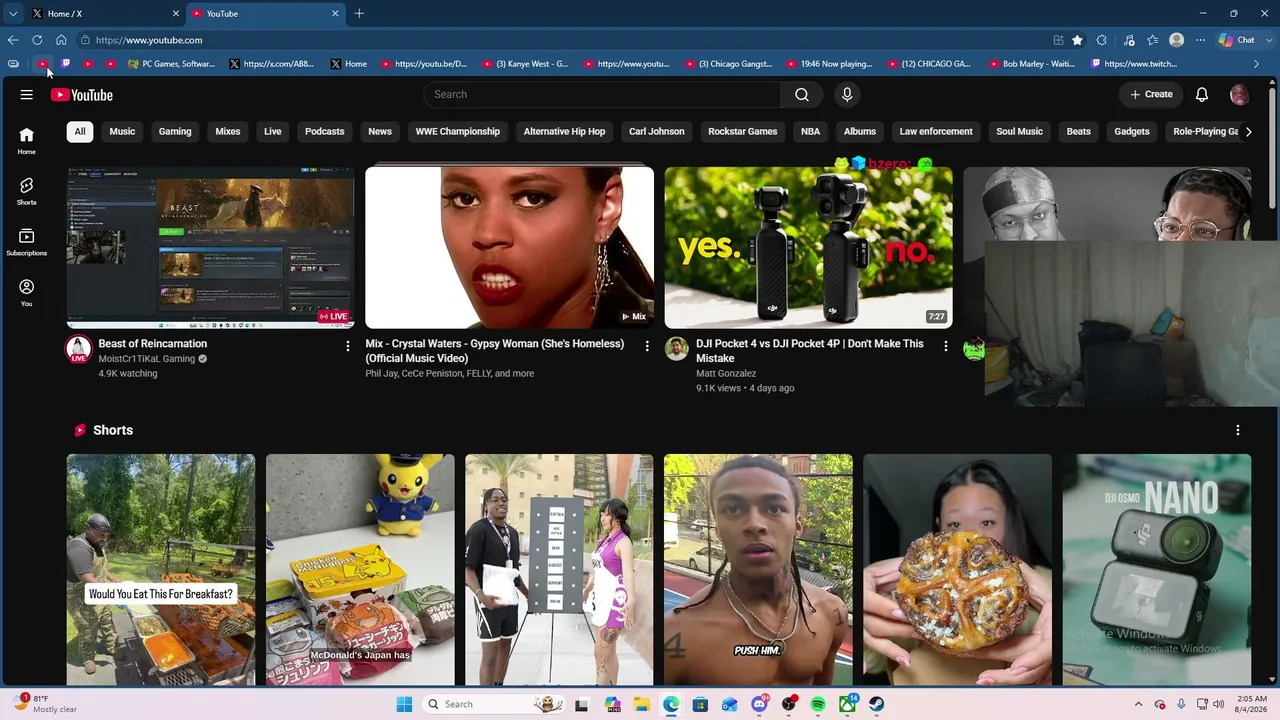Select the Podcasts filter chip

(325, 131)
